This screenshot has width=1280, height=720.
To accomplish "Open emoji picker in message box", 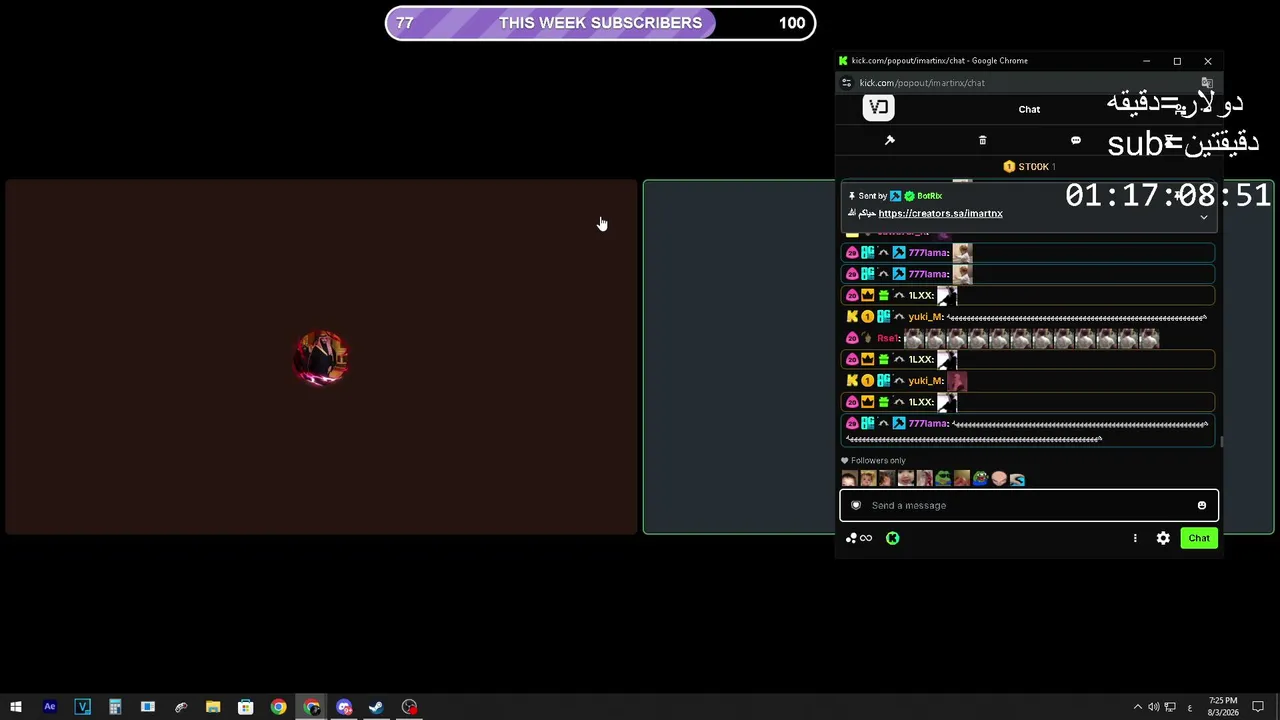I will click(x=1202, y=505).
